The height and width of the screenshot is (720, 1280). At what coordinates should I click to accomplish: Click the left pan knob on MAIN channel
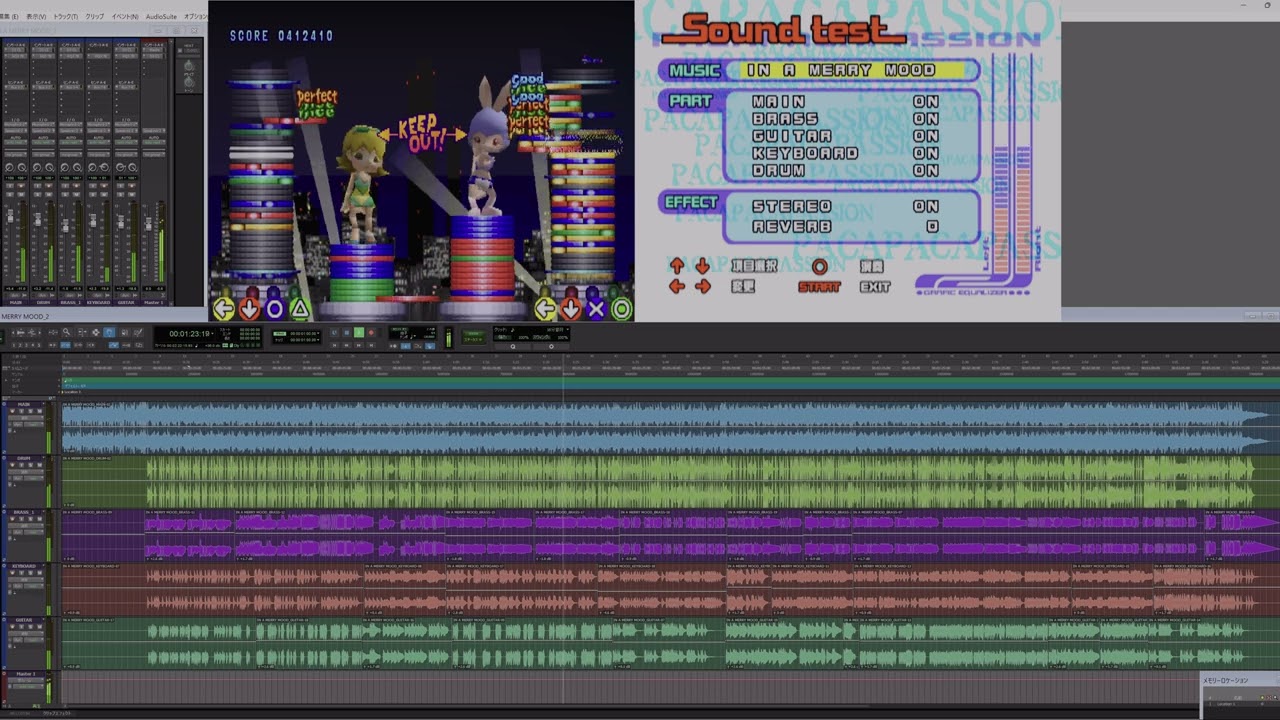coord(9,167)
